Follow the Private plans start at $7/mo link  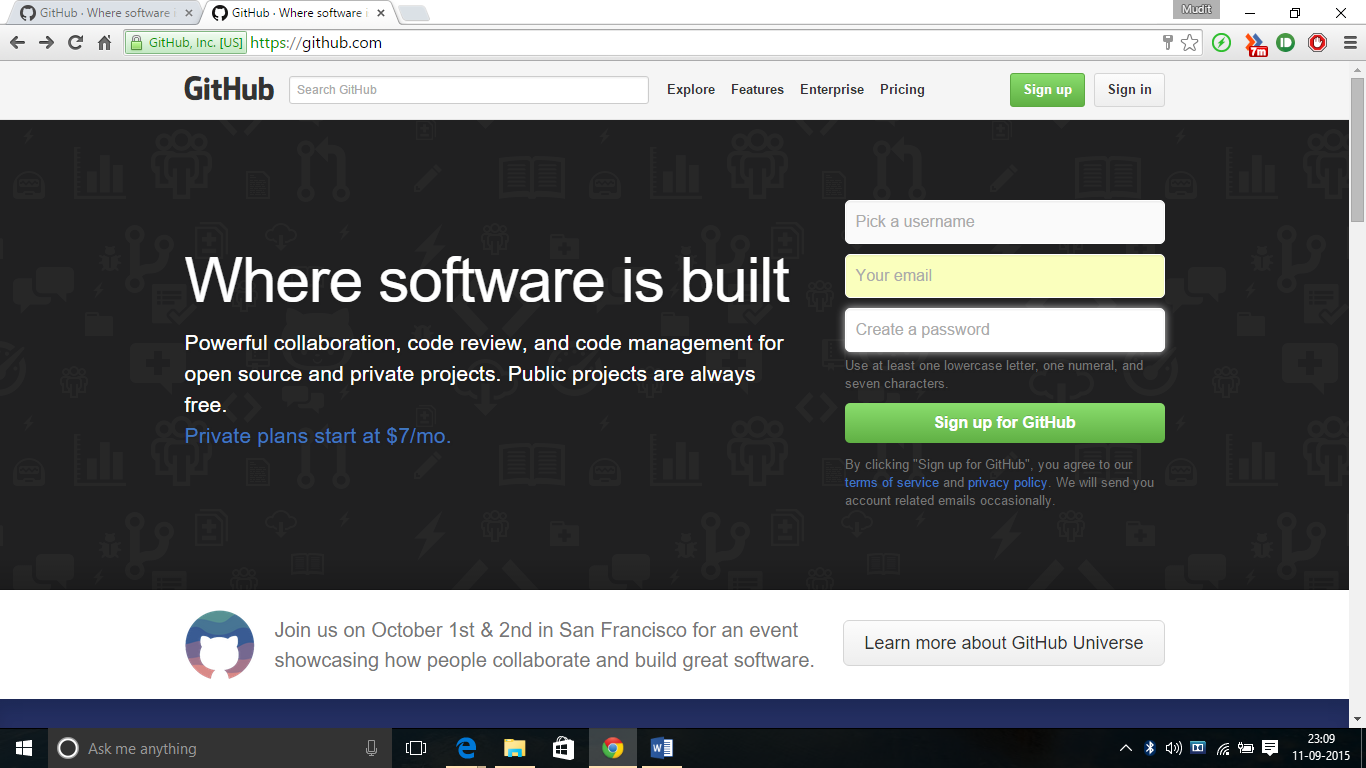[x=318, y=436]
